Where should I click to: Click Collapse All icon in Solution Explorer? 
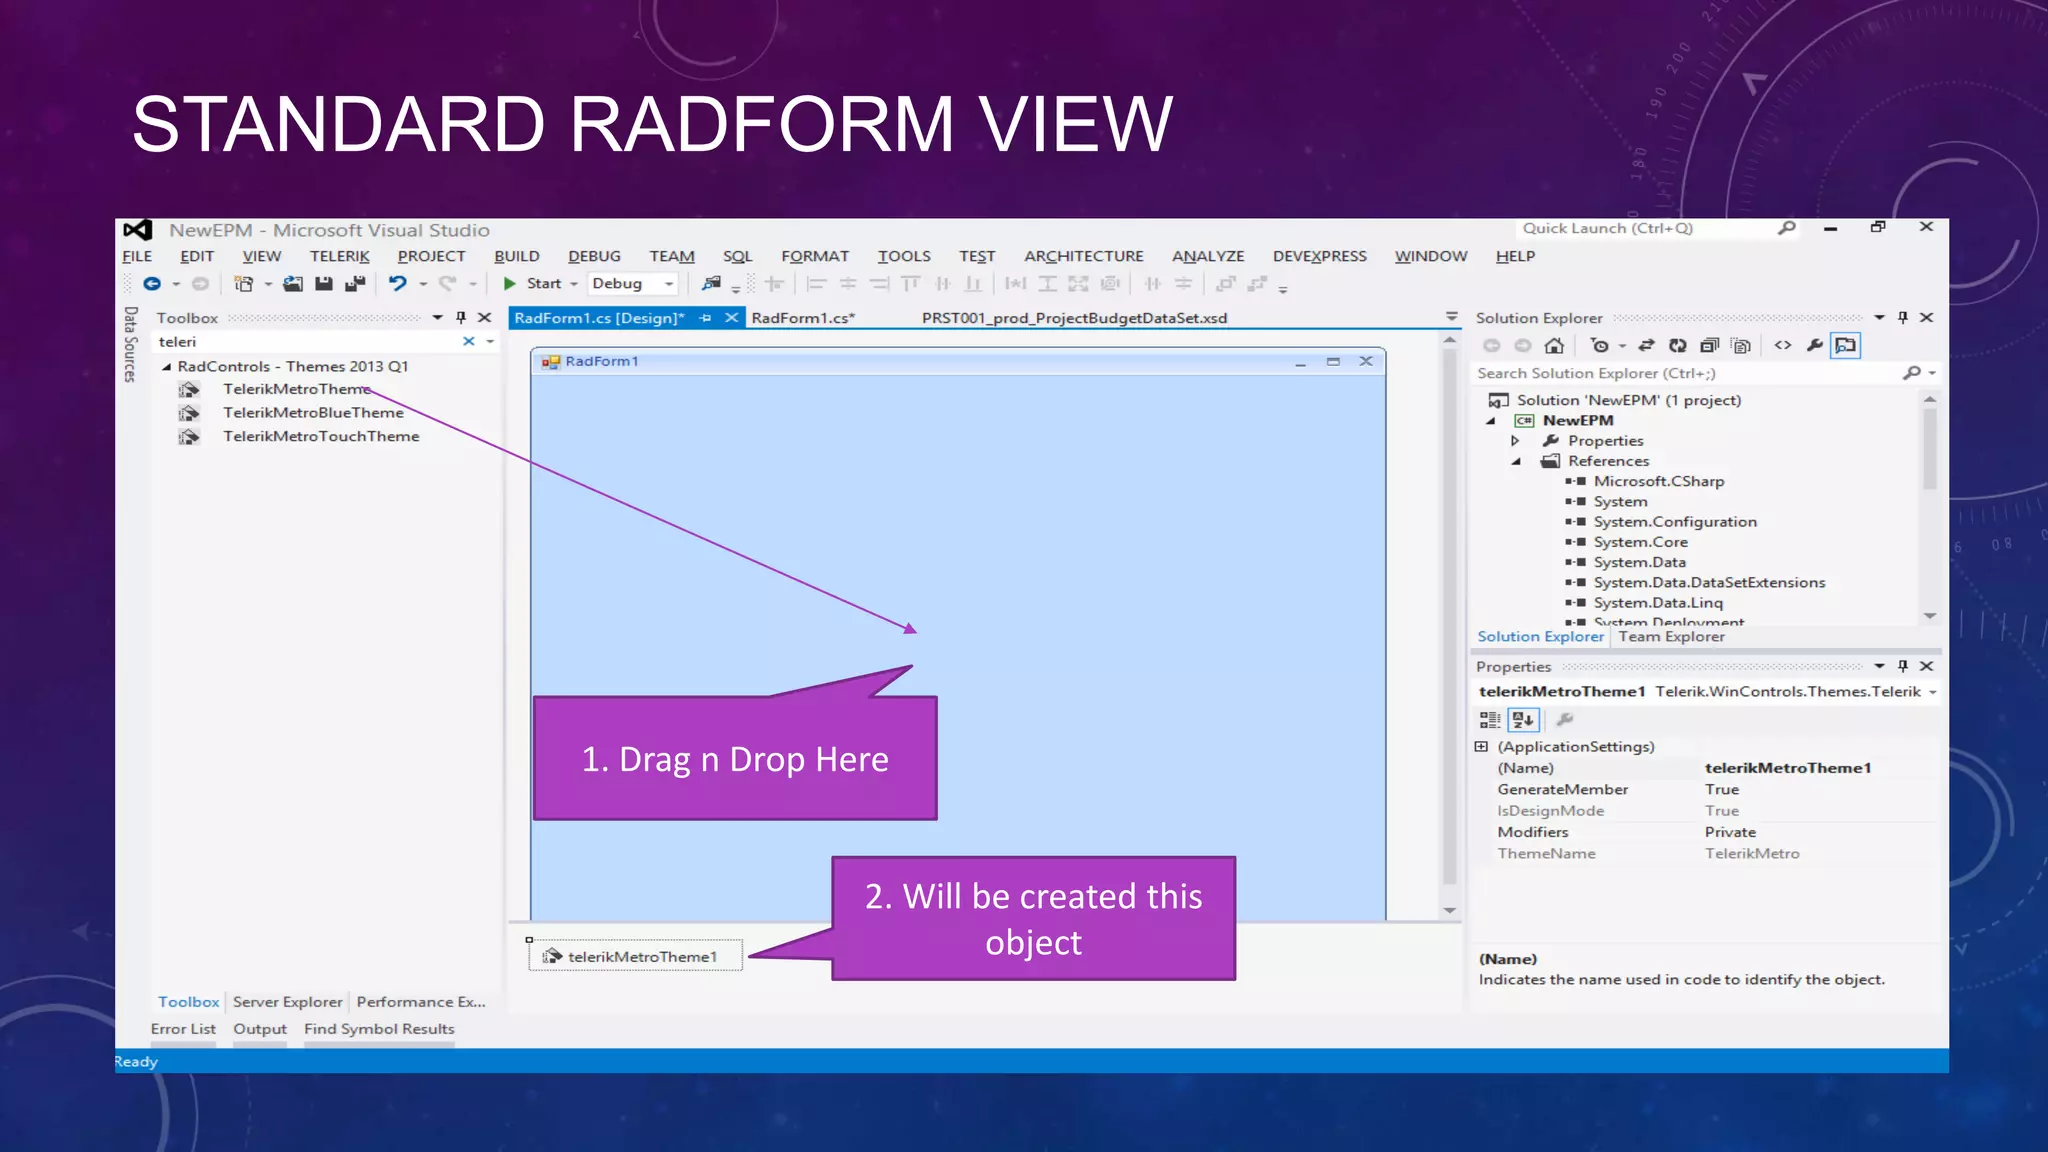click(1710, 346)
